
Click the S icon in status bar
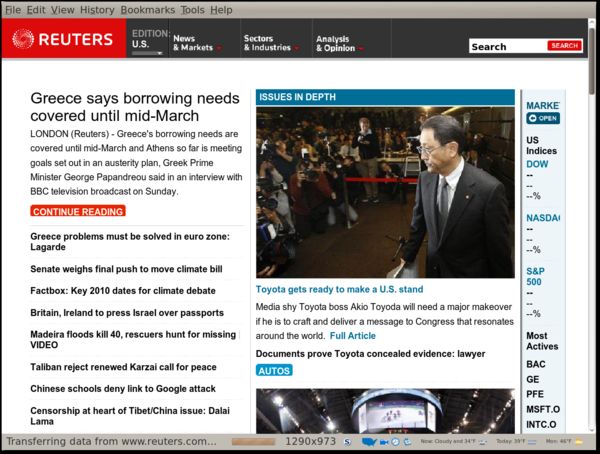347,442
